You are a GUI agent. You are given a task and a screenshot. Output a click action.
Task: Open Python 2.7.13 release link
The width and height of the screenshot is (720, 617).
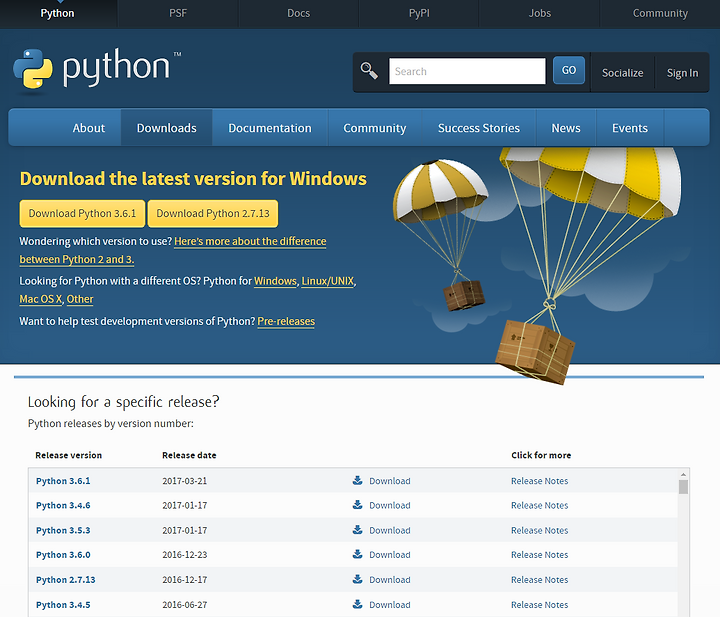(x=66, y=579)
